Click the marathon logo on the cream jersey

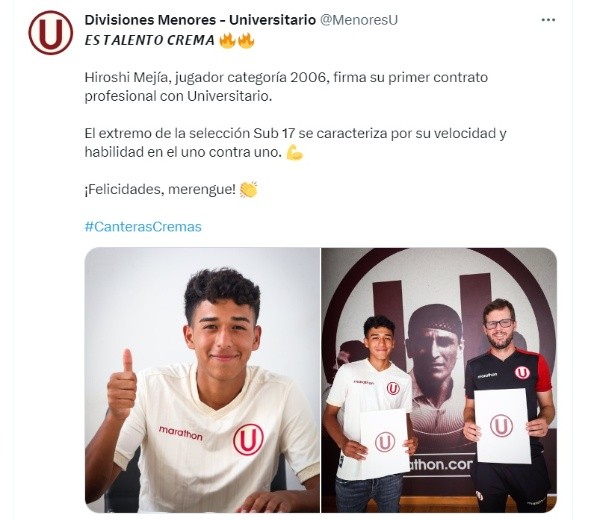[181, 433]
